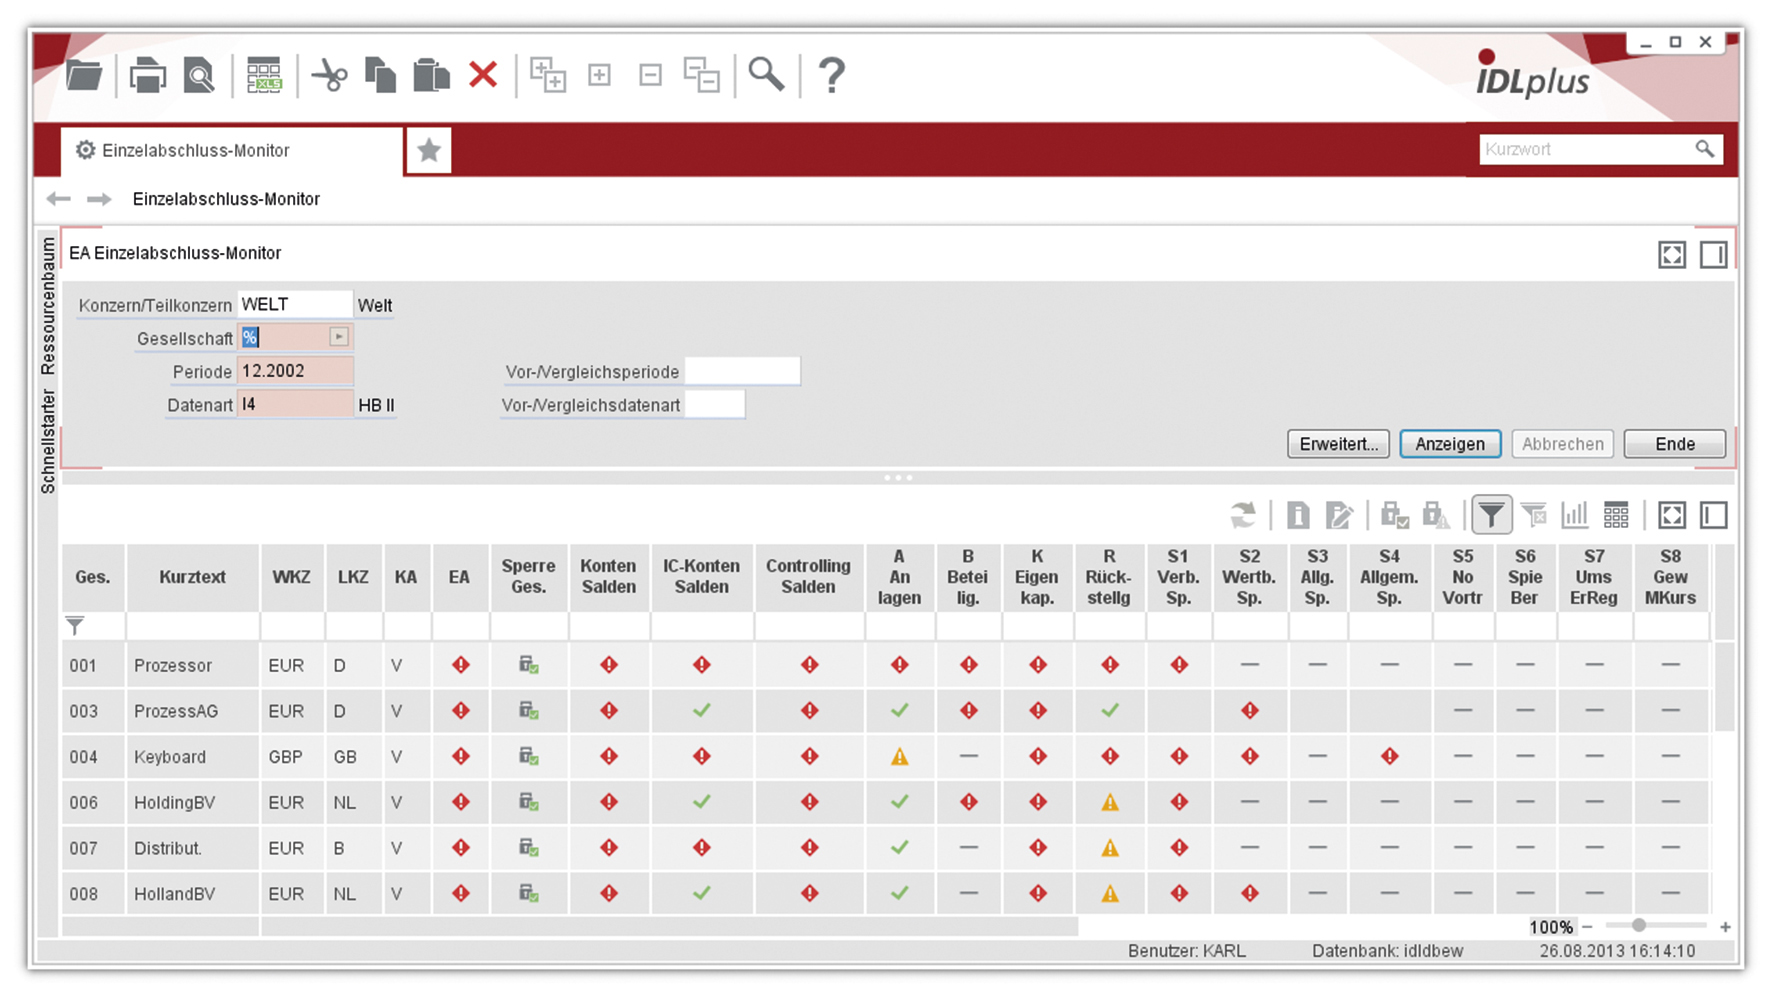Viewport: 1772px width, 997px height.
Task: Select the Einzelabschluss-Monitor tab
Action: pos(195,150)
